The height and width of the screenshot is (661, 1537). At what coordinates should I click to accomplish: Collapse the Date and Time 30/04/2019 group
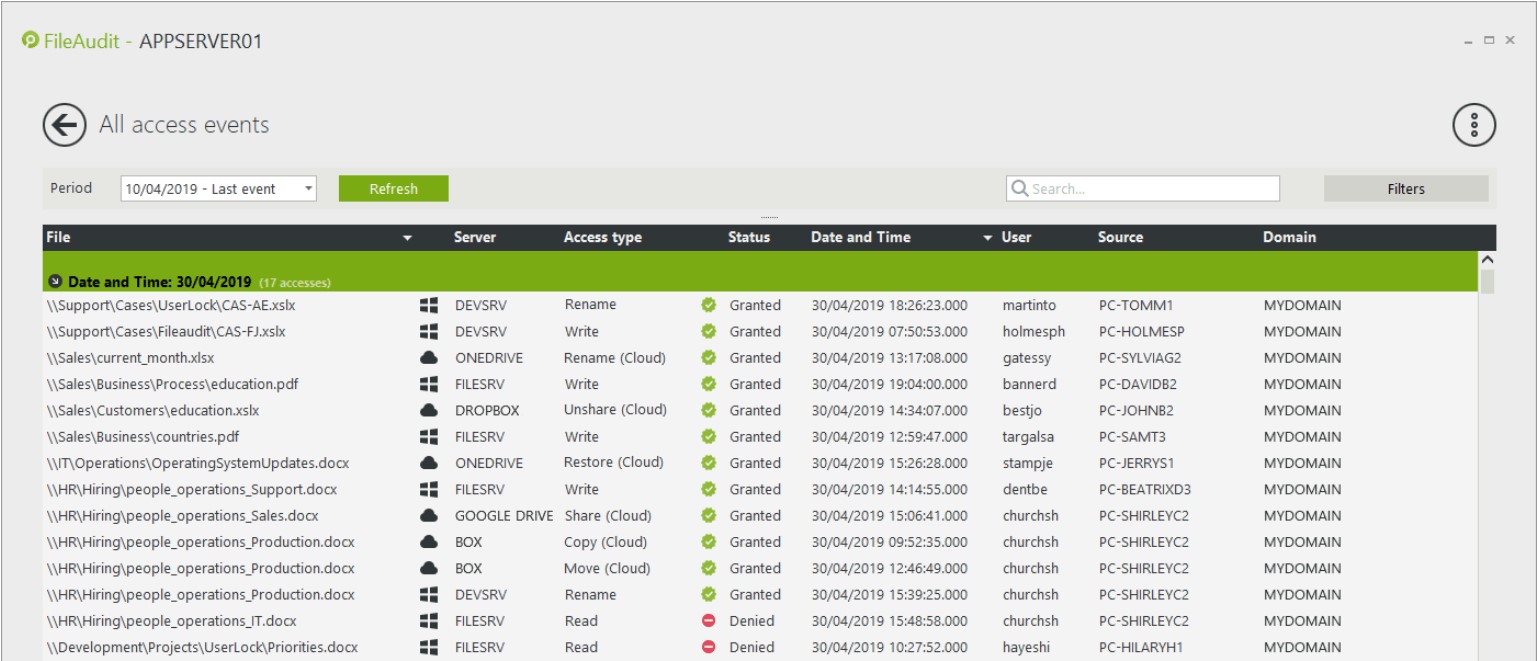click(x=56, y=282)
